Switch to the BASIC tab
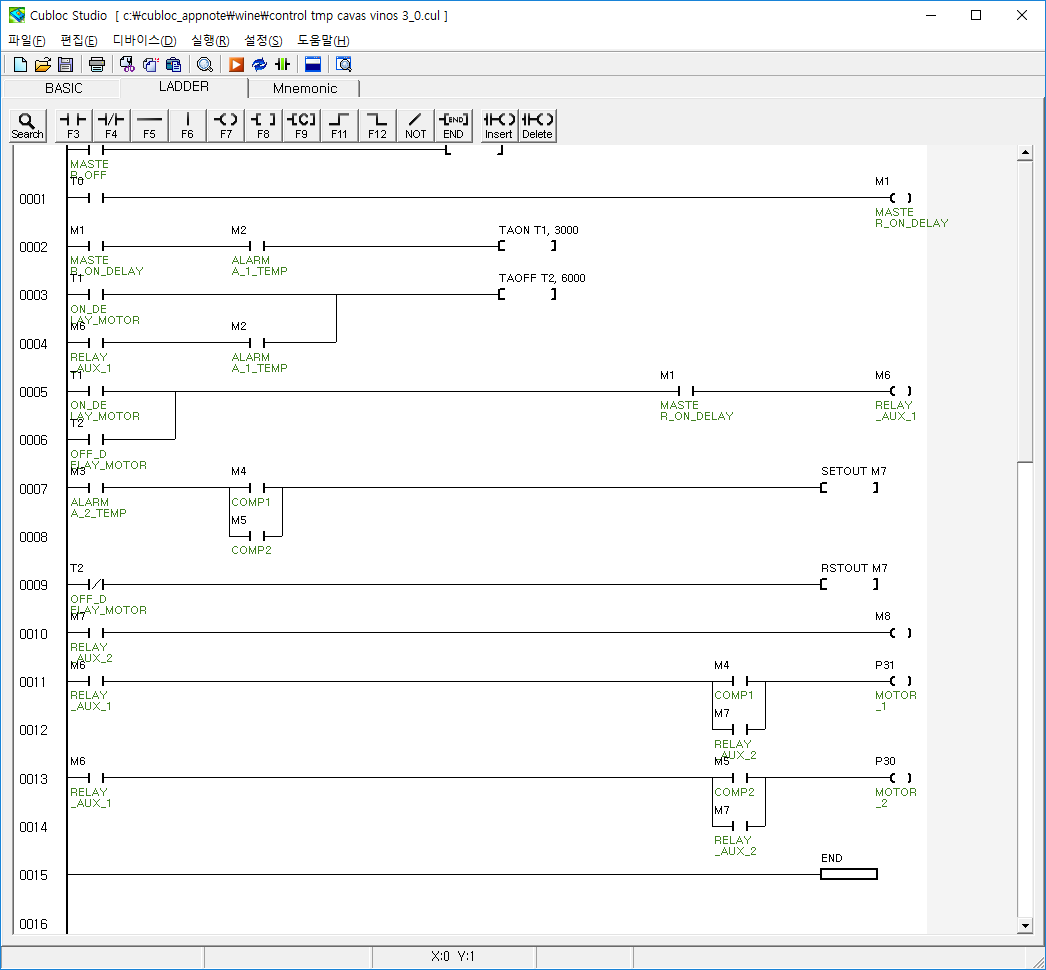This screenshot has width=1046, height=970. [x=64, y=88]
